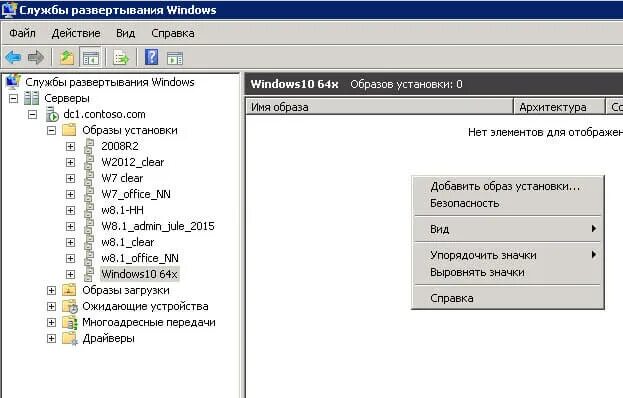Image resolution: width=623 pixels, height=398 pixels.
Task: Click the Ожидающие устройства folder icon
Action: (70, 306)
